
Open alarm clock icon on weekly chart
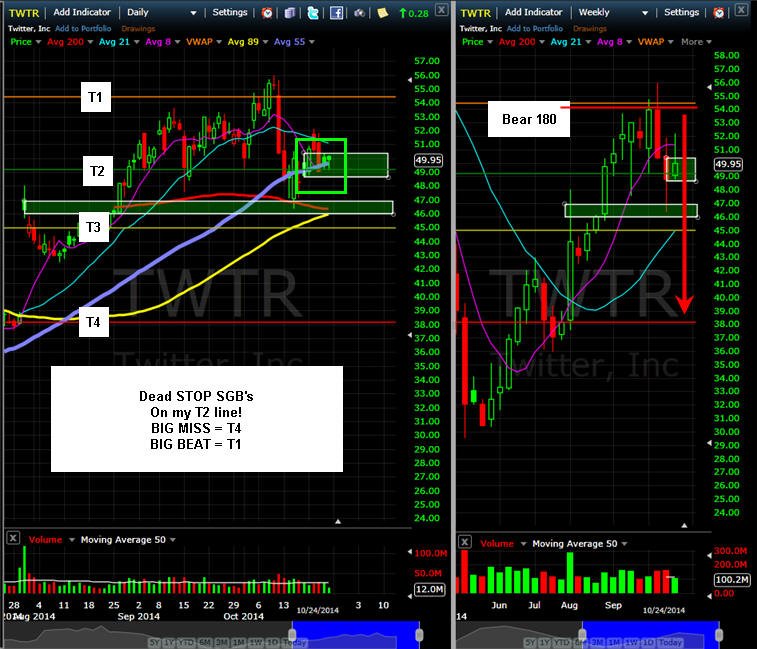tap(719, 13)
